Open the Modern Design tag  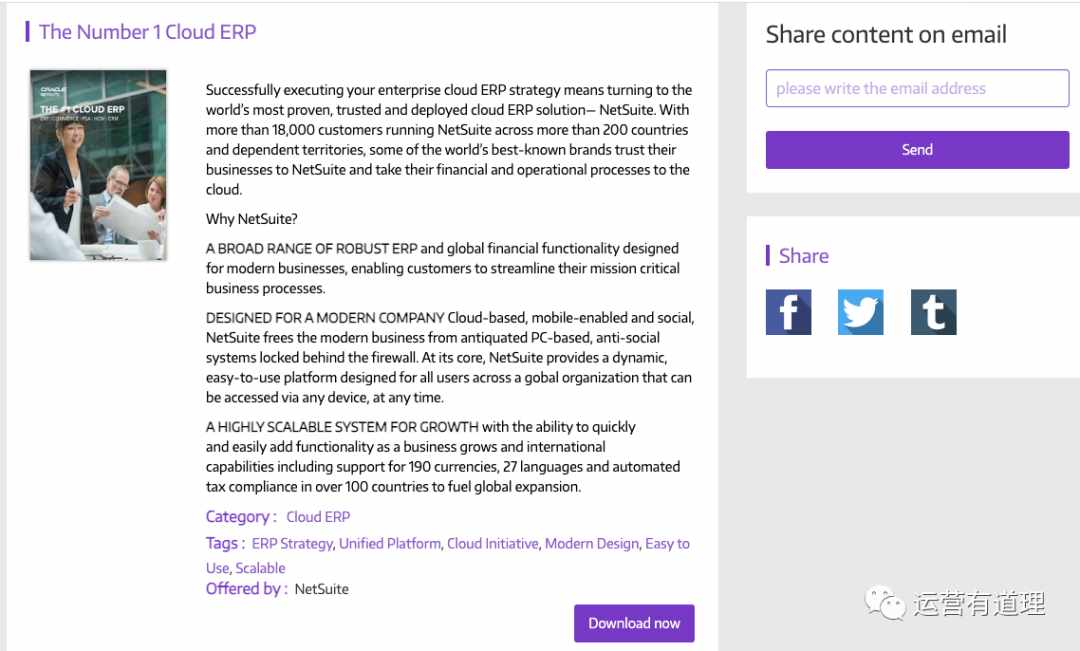point(592,544)
